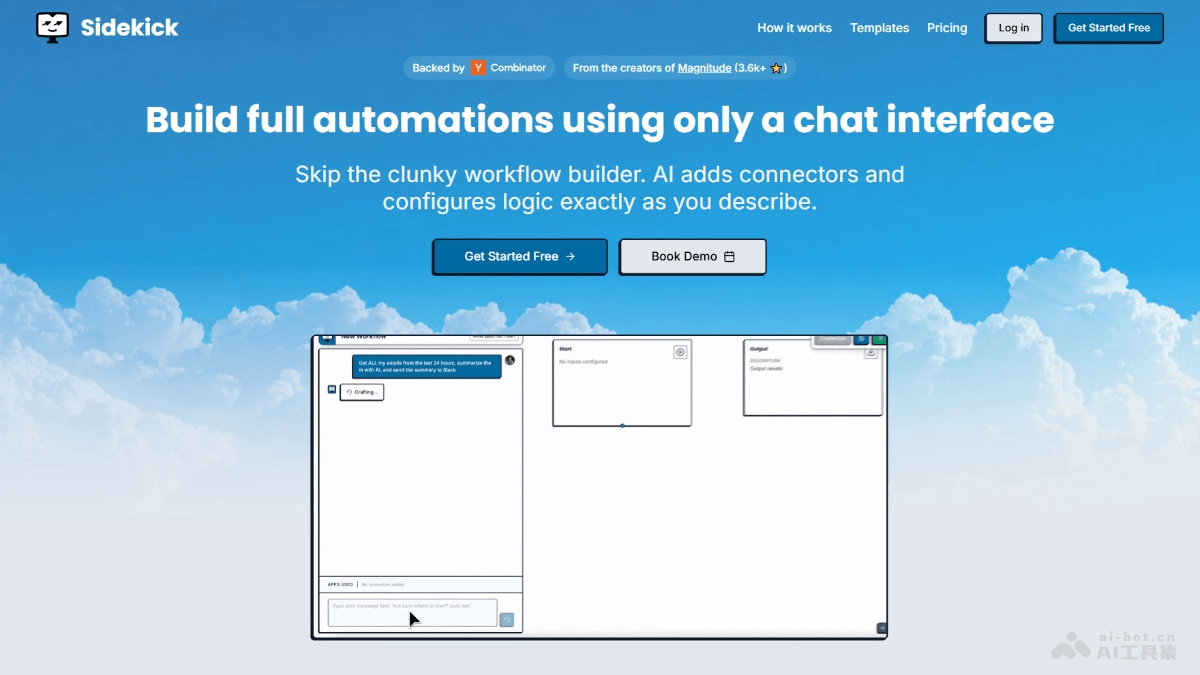Click the download icon in the Output node

[x=871, y=352]
